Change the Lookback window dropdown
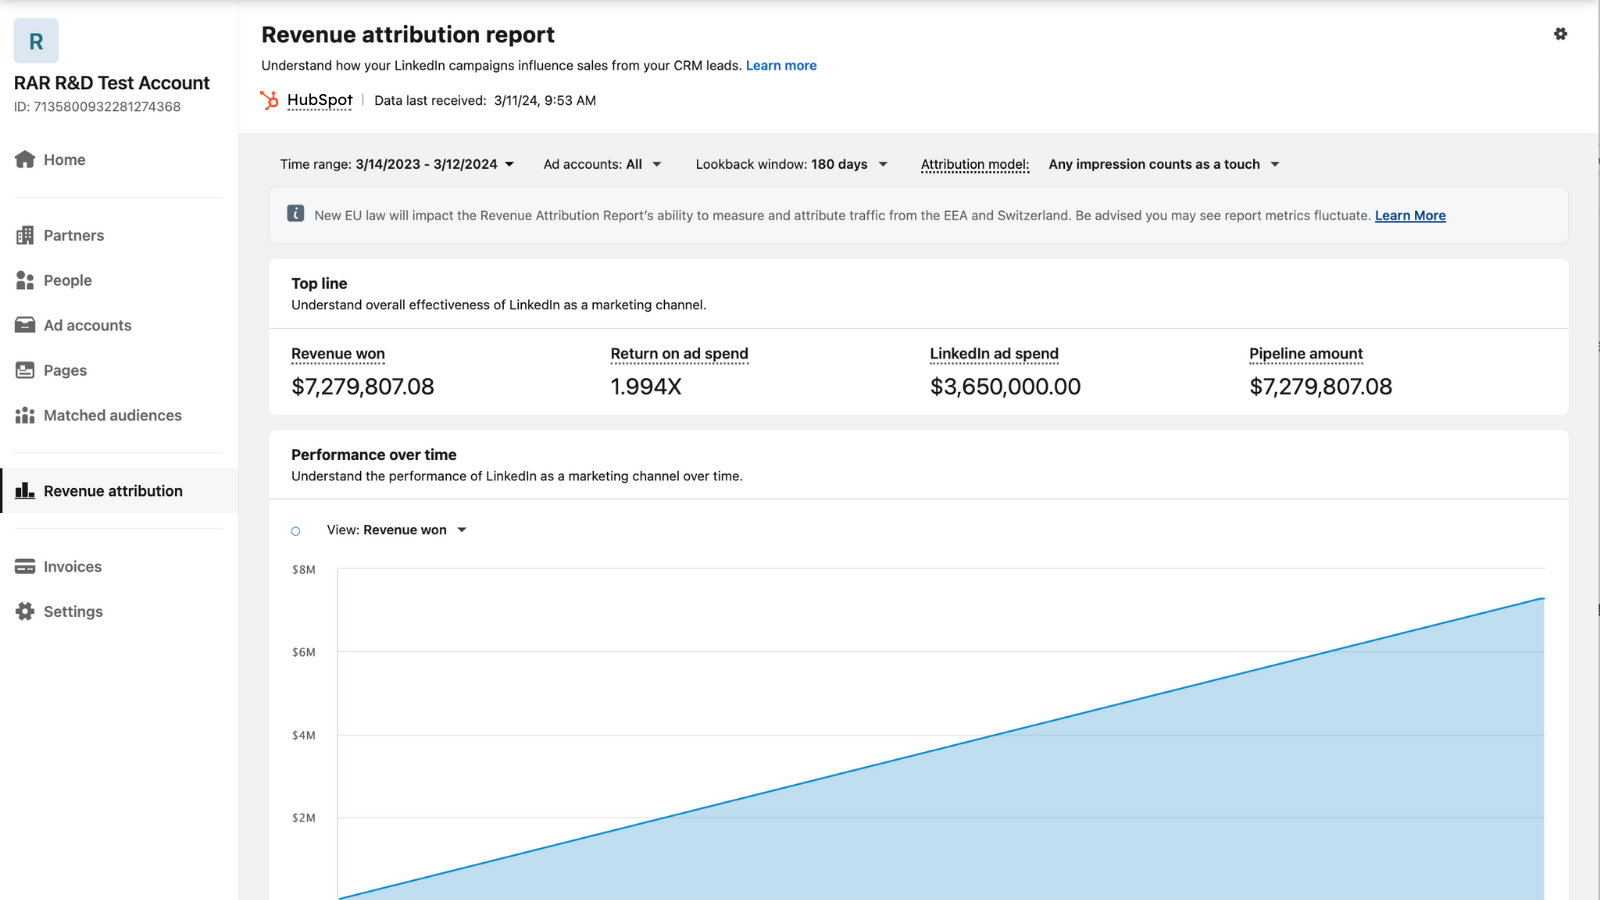Screen dimensions: 1600x900 click(x=791, y=164)
